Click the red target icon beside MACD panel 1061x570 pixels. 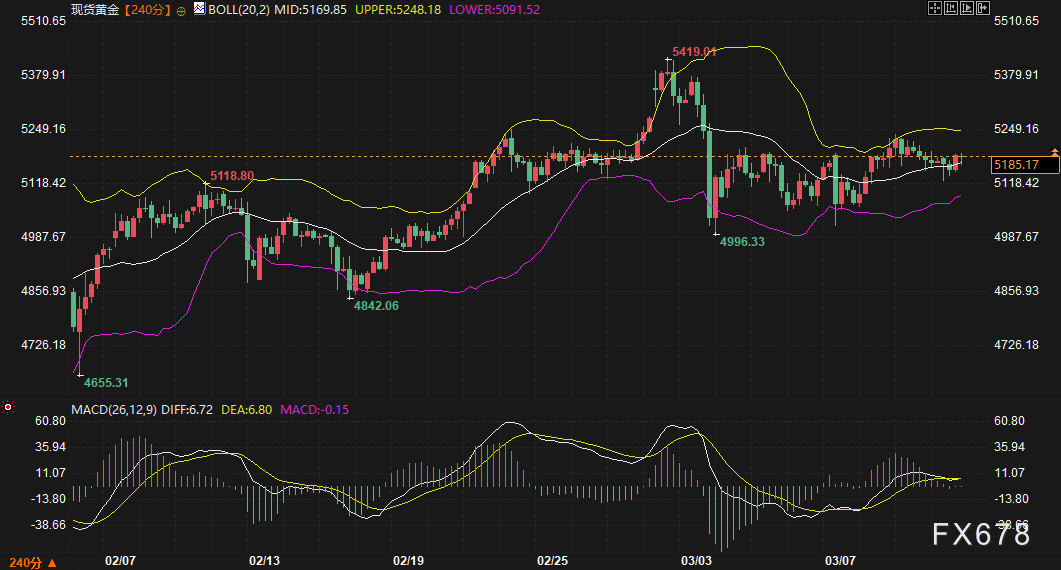(8, 407)
